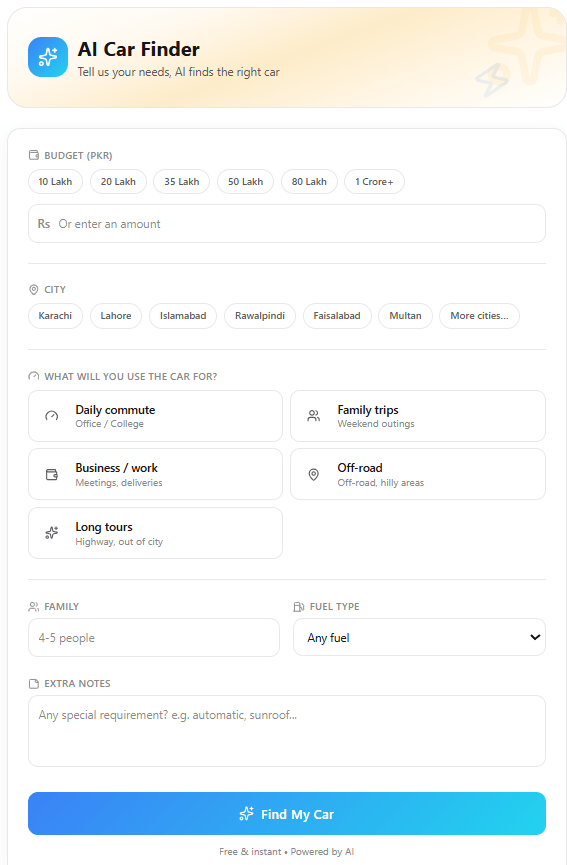
Task: Click the sparkle icon on Find My Car
Action: (x=247, y=814)
